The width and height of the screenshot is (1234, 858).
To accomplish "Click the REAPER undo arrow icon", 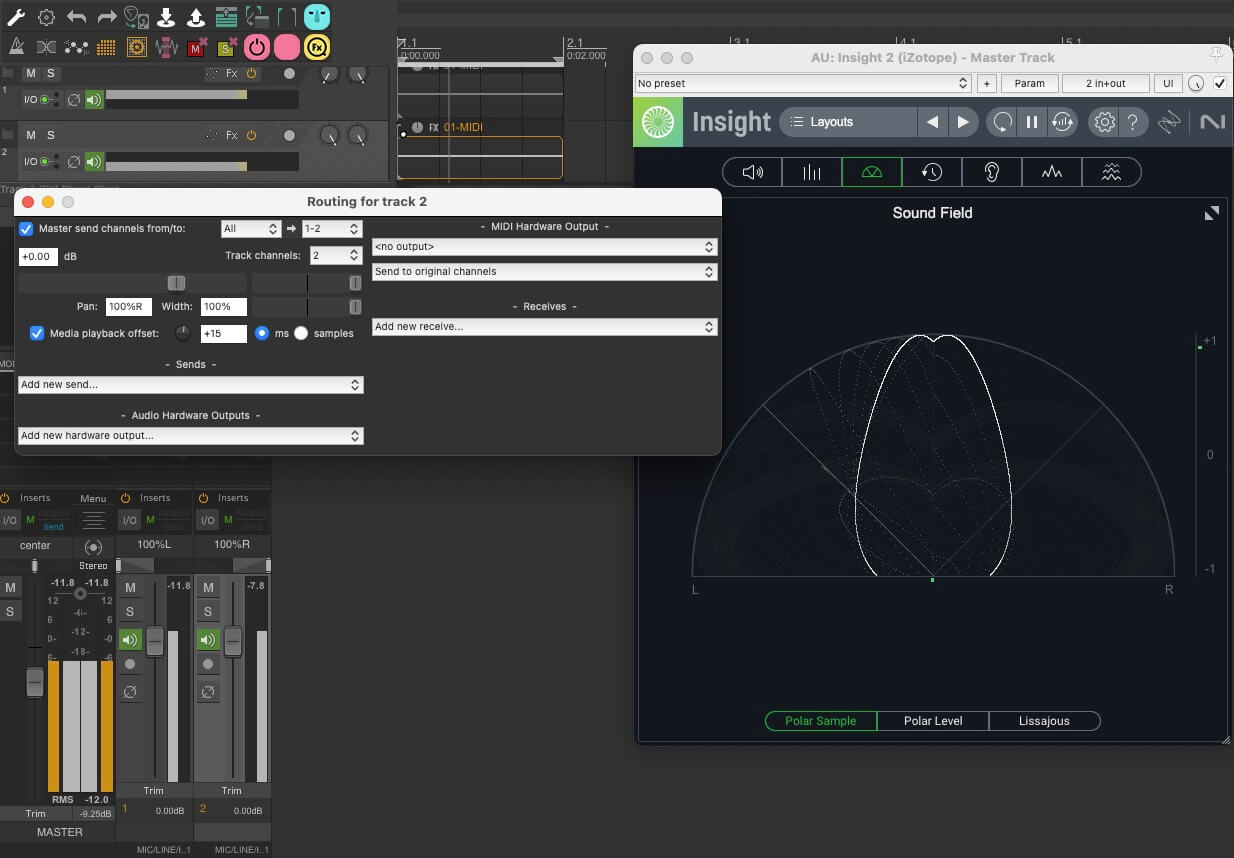I will tap(76, 17).
